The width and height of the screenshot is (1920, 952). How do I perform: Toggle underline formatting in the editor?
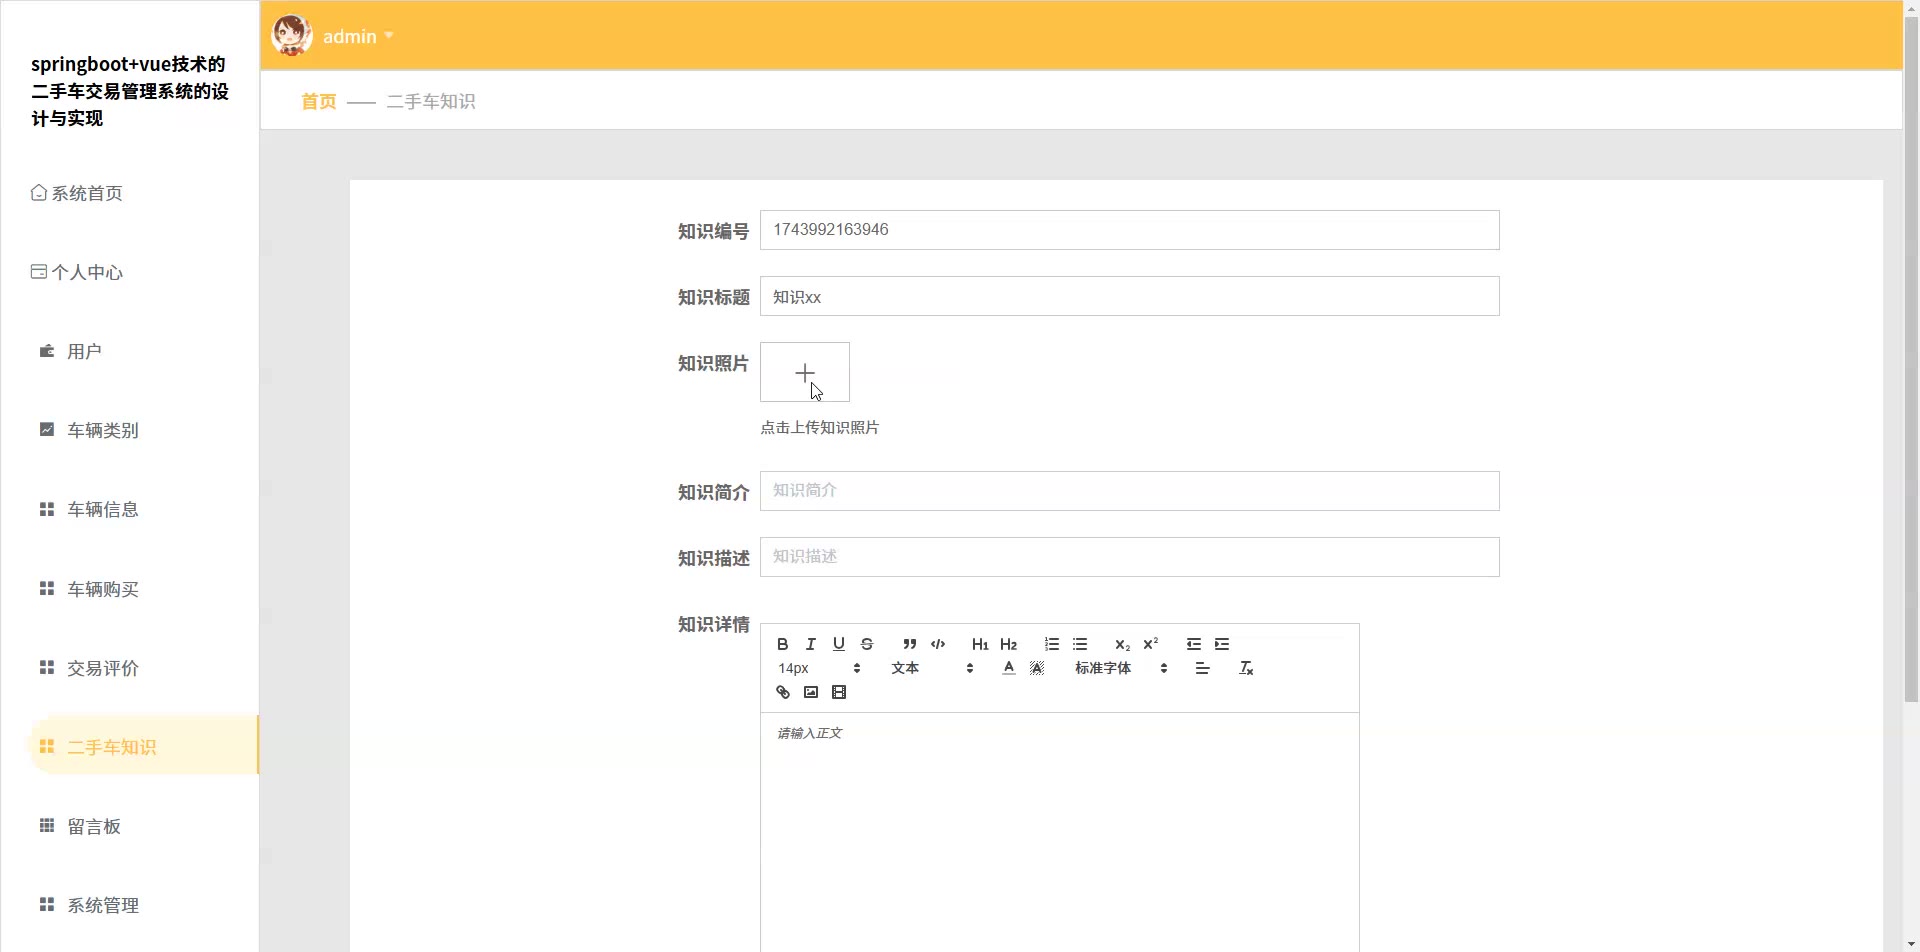839,644
